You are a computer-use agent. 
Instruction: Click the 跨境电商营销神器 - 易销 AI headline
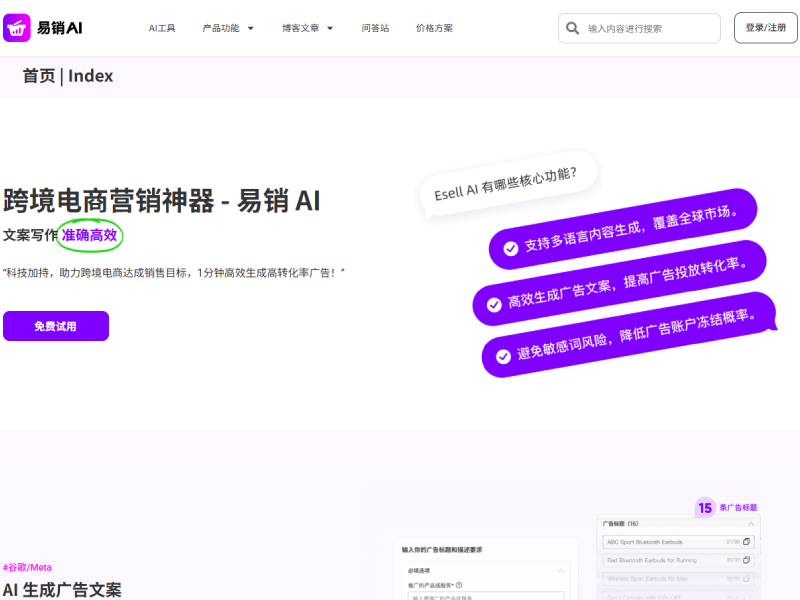pyautogui.click(x=162, y=201)
